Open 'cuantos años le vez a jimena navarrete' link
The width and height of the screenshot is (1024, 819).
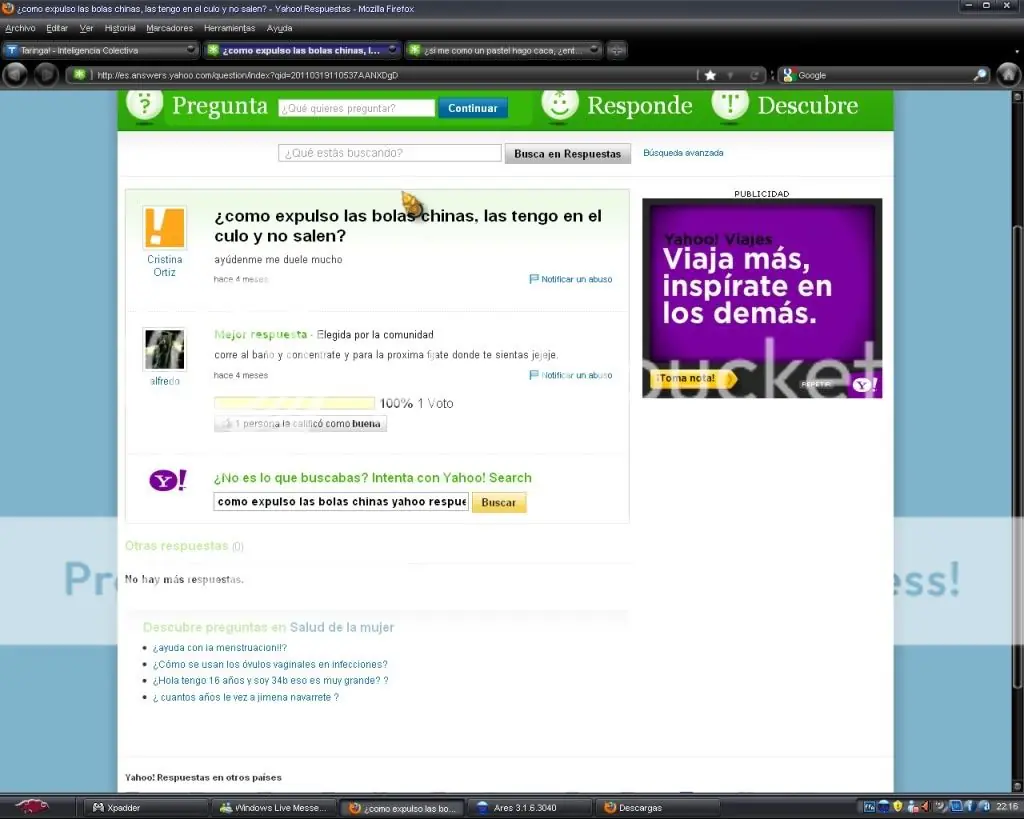[246, 697]
